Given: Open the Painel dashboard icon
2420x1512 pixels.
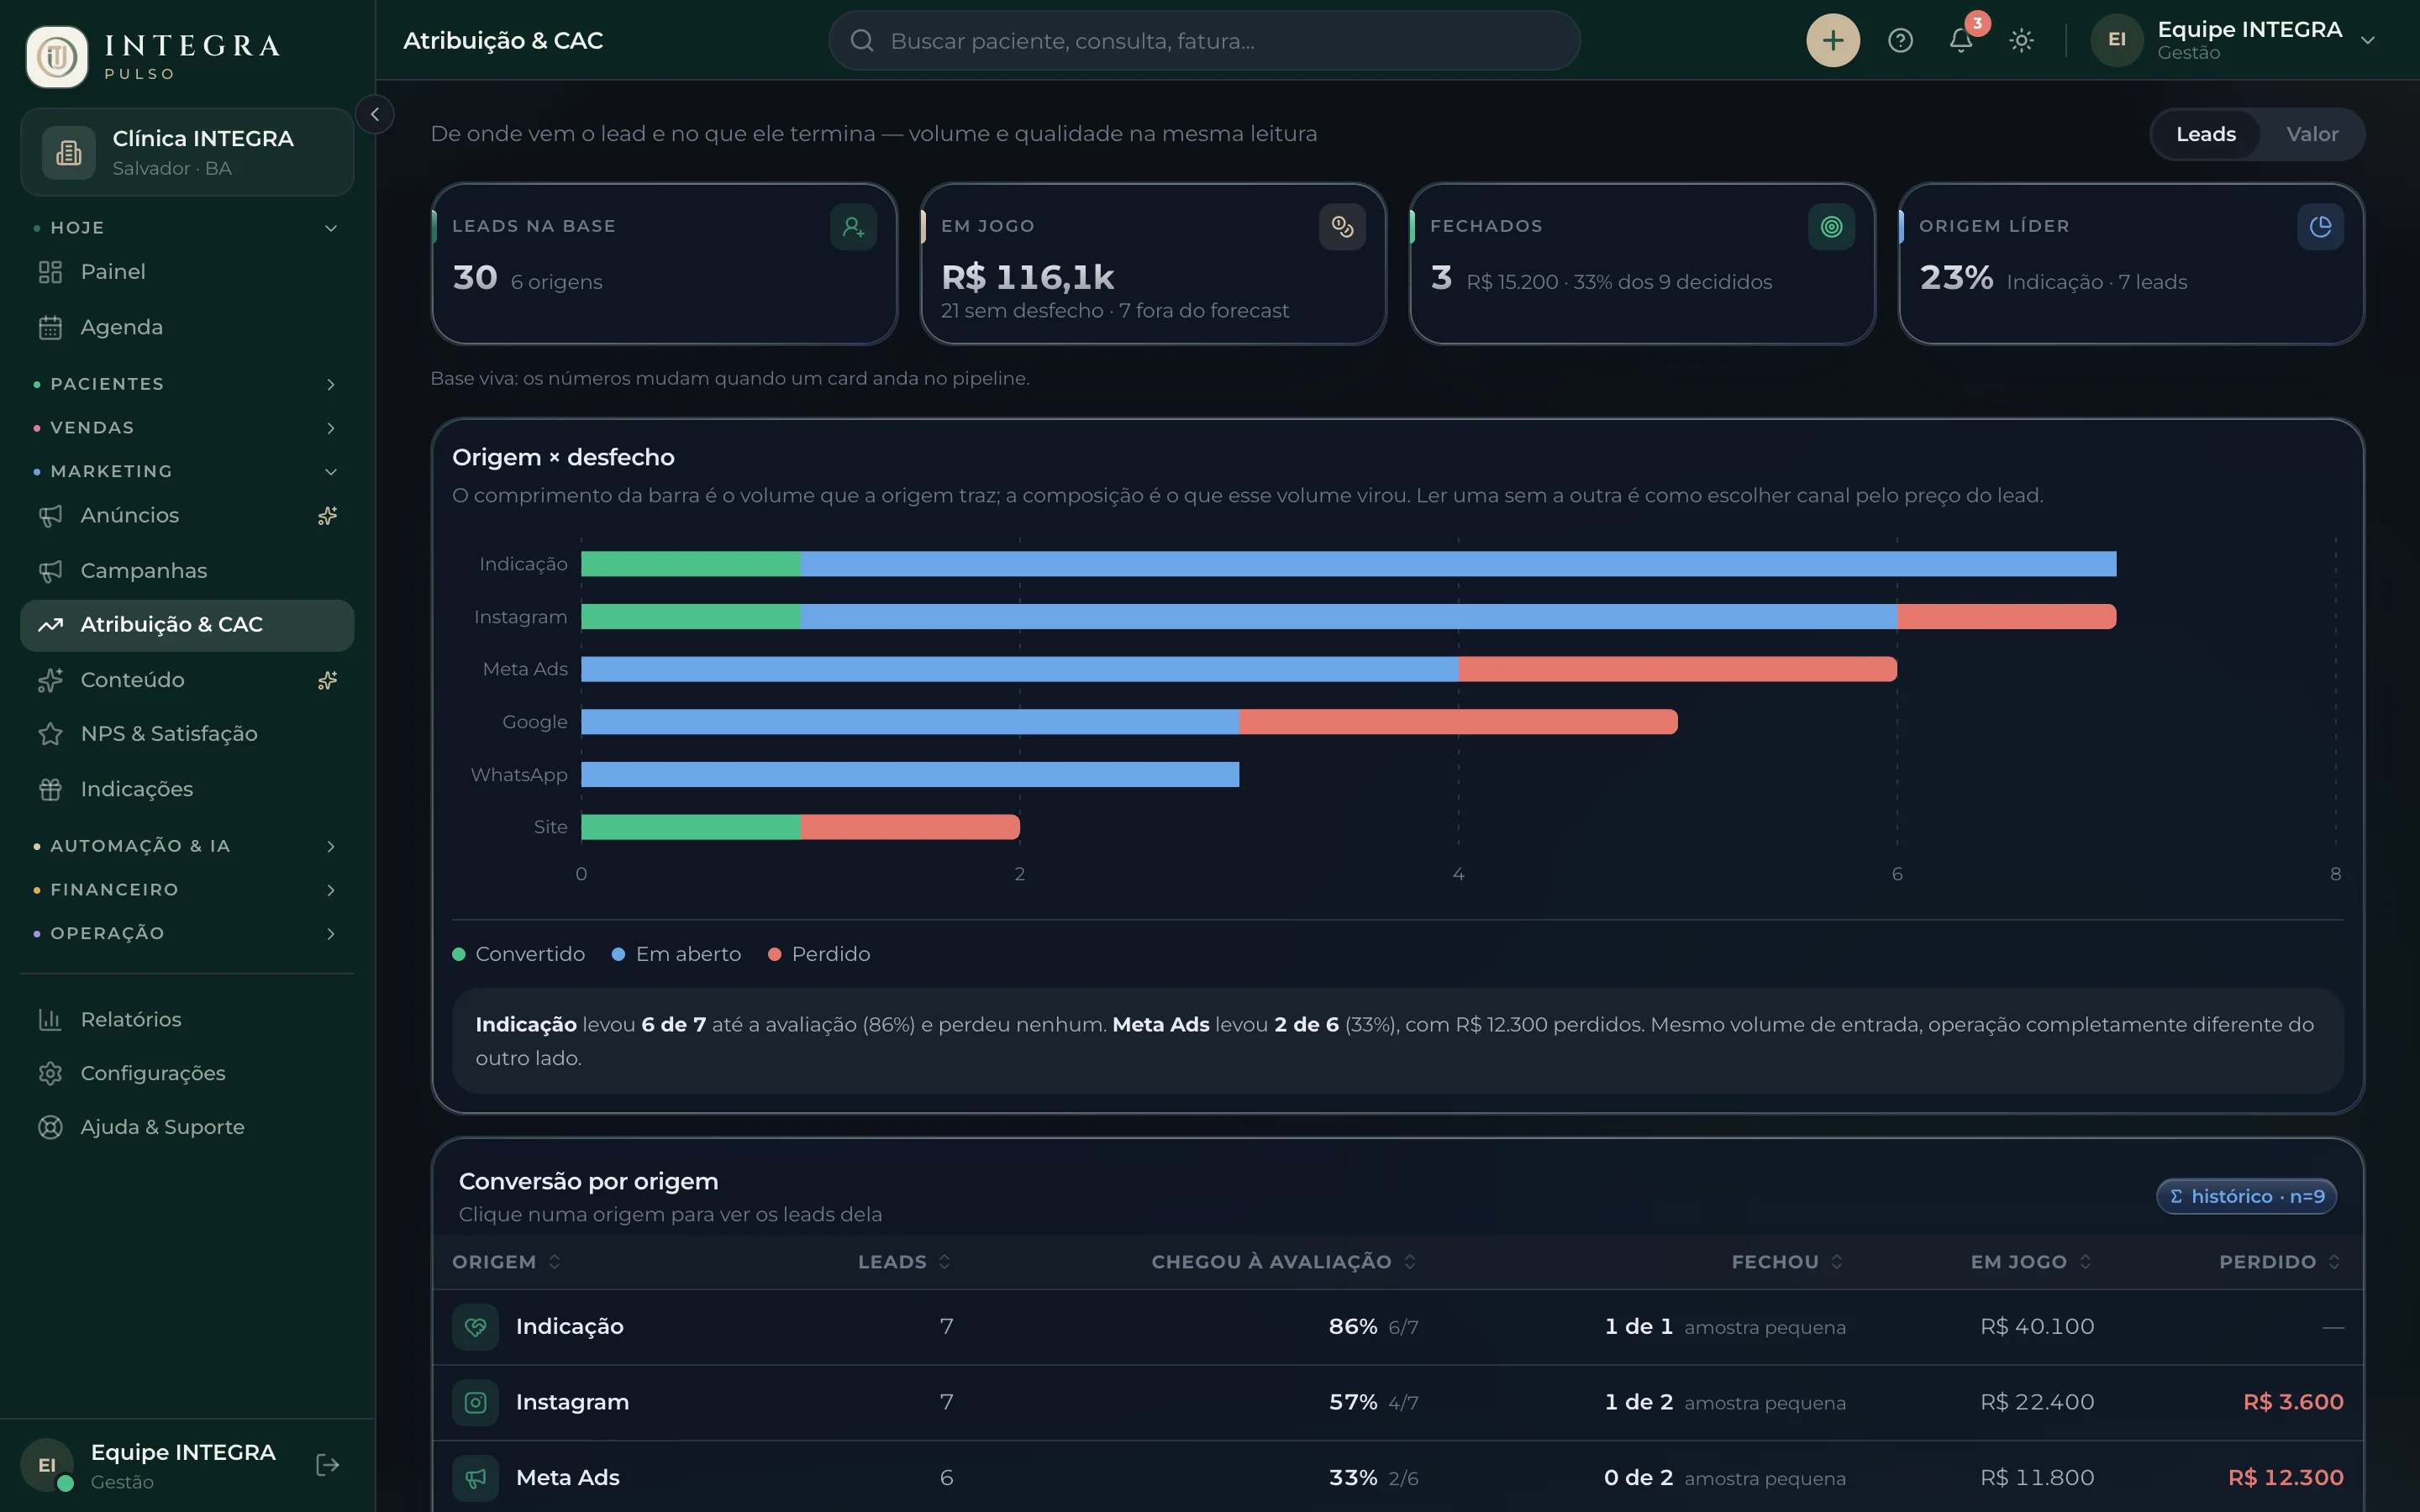Looking at the screenshot, I should pyautogui.click(x=50, y=272).
